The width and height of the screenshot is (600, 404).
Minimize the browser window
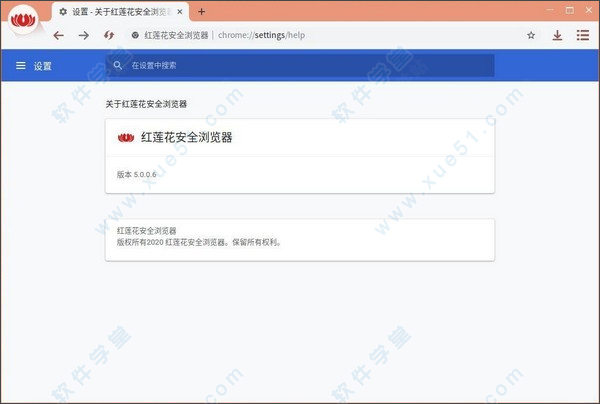550,10
